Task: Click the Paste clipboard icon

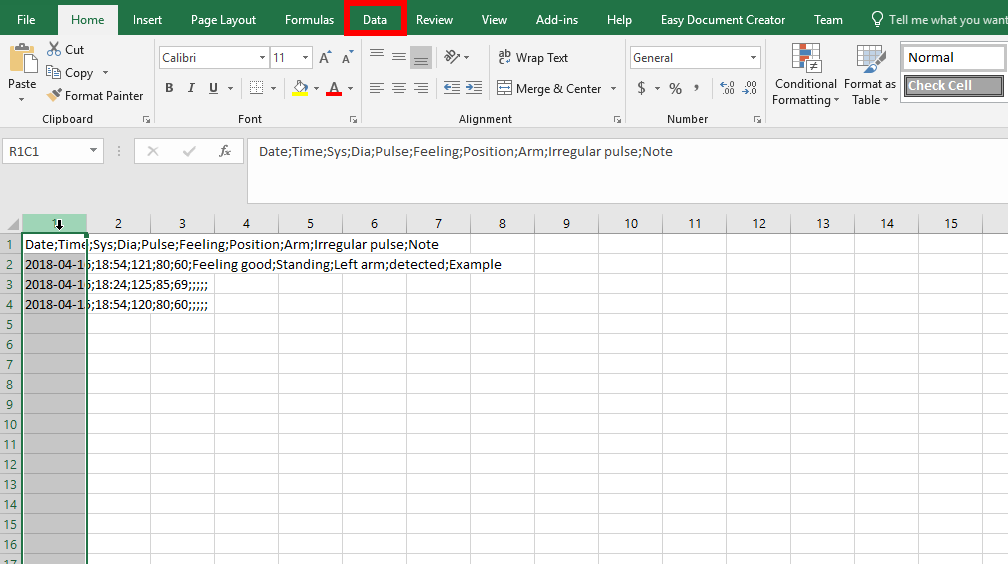Action: [x=22, y=59]
